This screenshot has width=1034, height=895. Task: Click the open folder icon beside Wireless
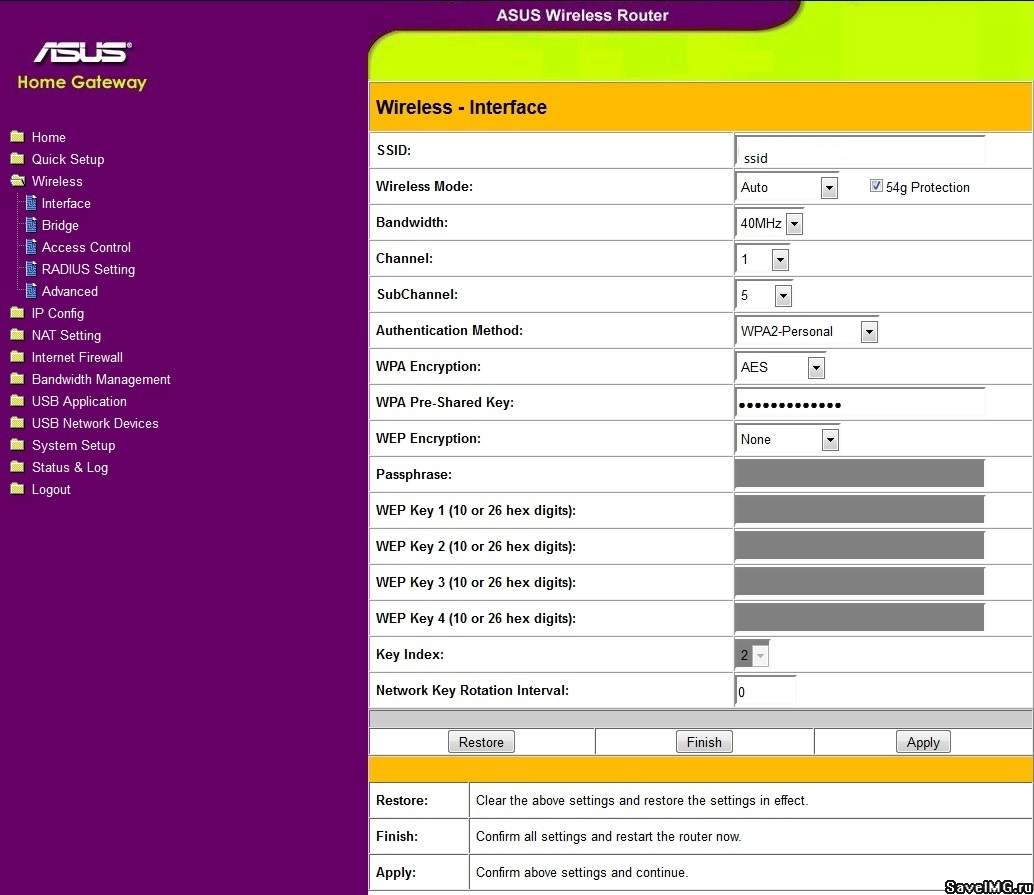17,181
